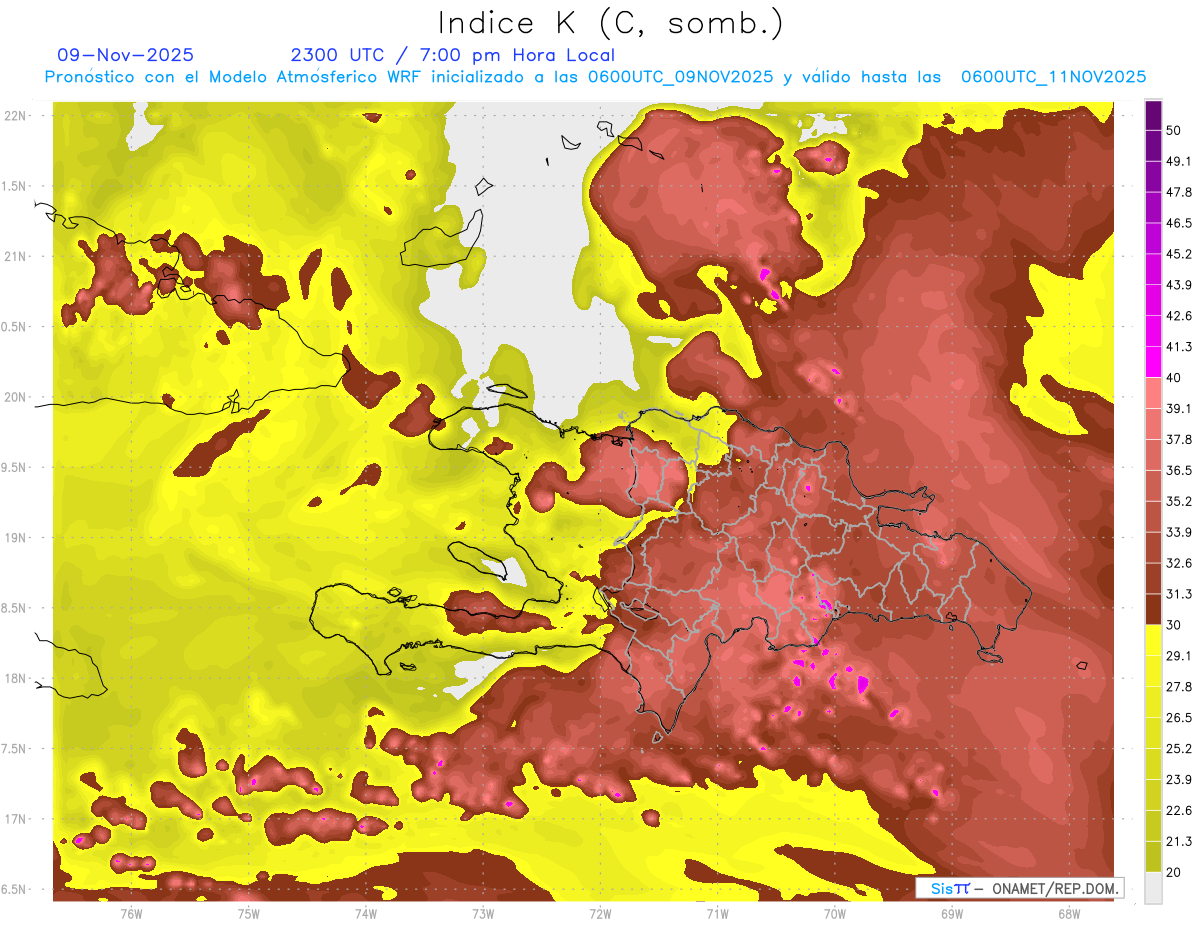The width and height of the screenshot is (1200, 927).
Task: Click the '75W' longitude label
Action: pos(248,913)
